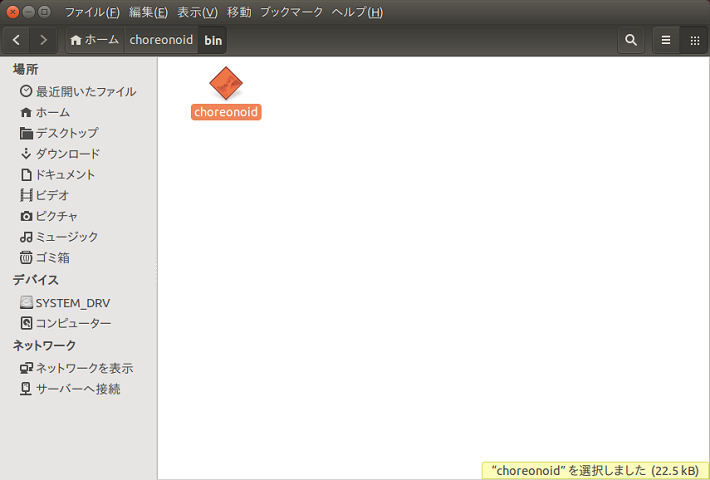Click the bin path segment

tap(213, 40)
